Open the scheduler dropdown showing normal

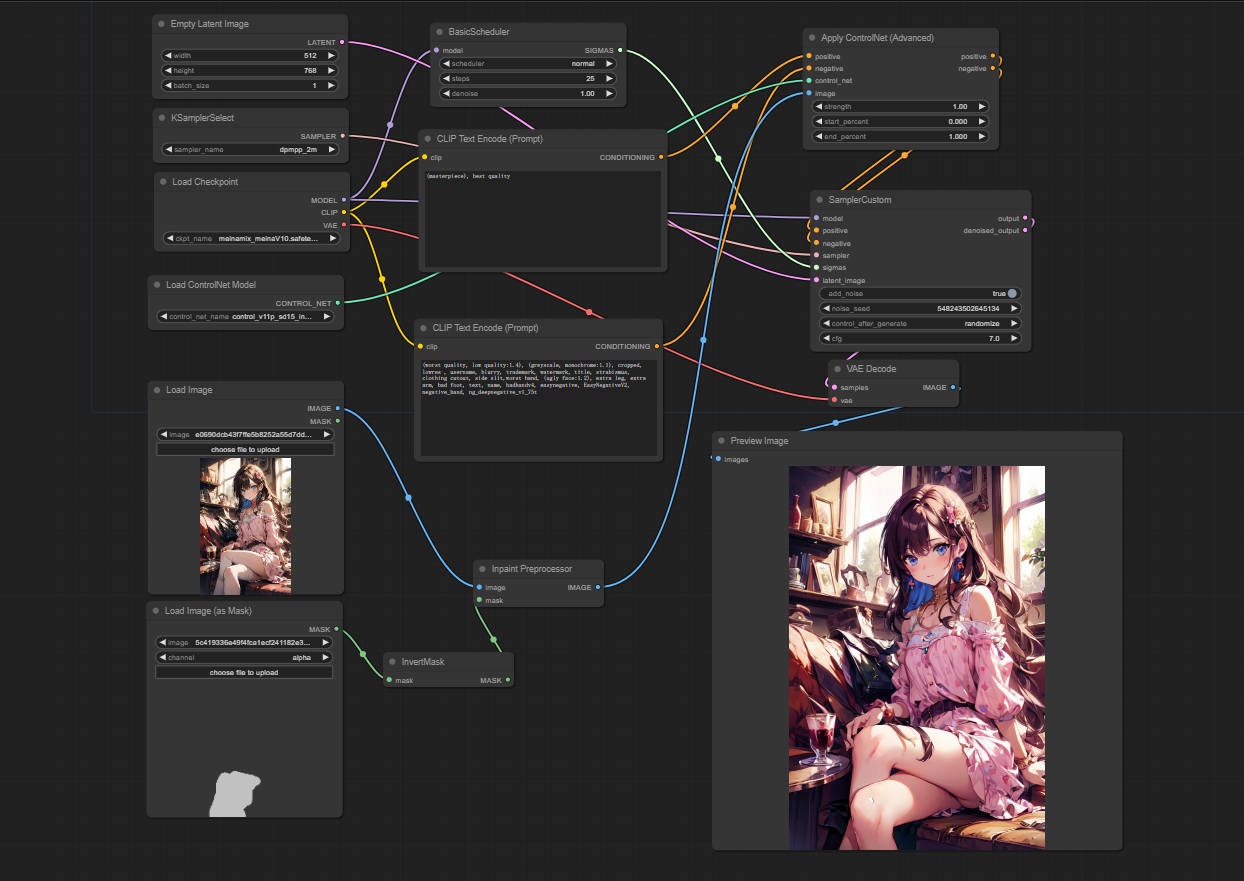point(528,63)
